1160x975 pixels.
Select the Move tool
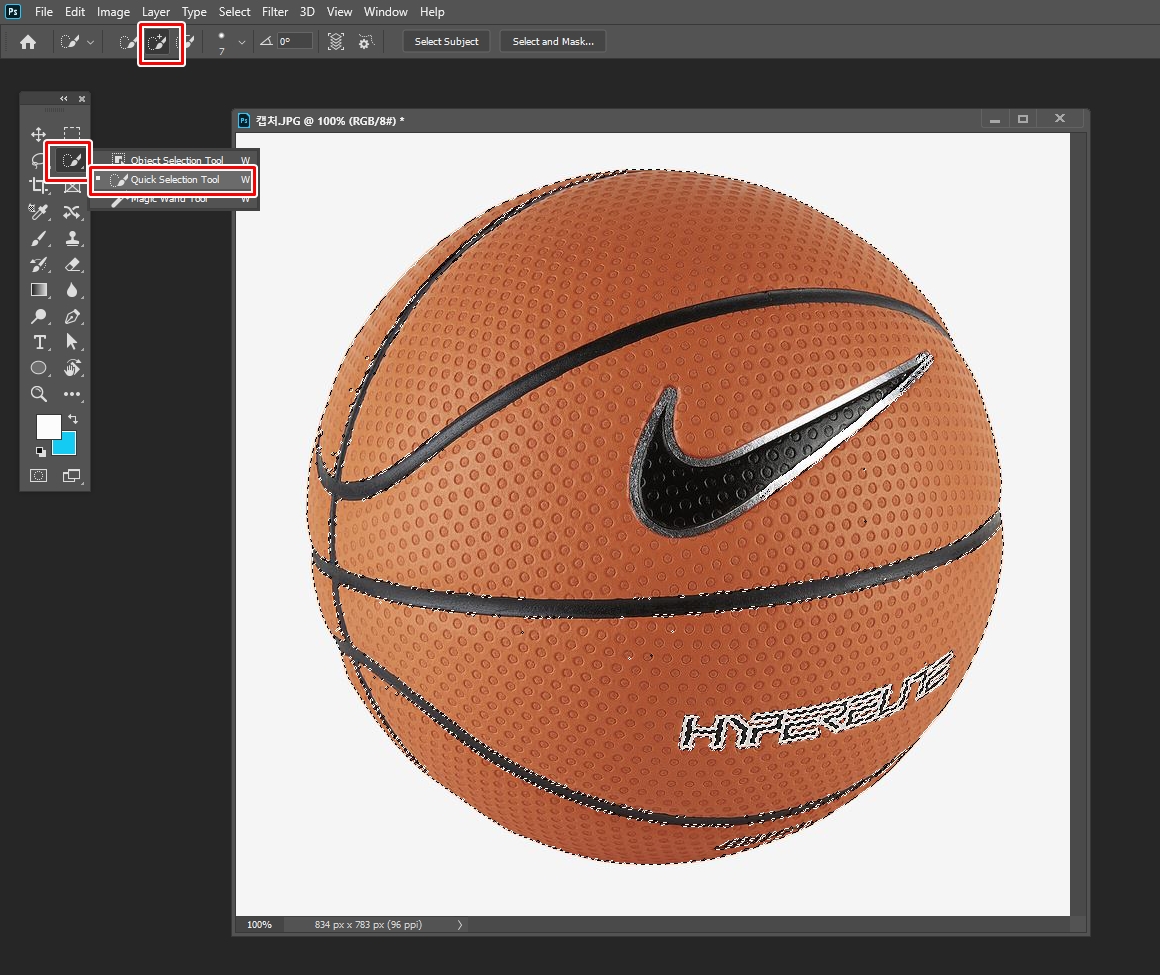38,134
